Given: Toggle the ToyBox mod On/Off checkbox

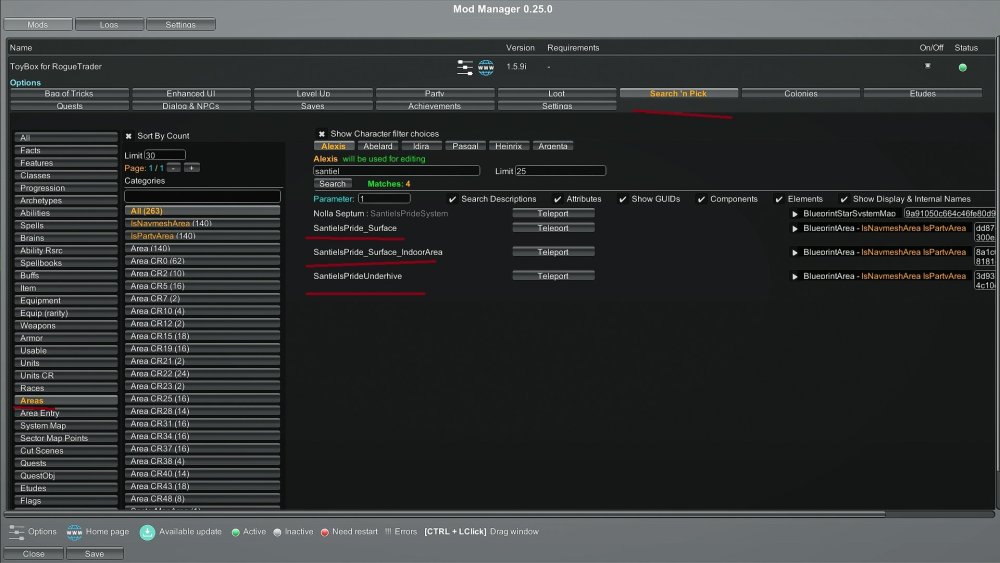Looking at the screenshot, I should point(927,66).
